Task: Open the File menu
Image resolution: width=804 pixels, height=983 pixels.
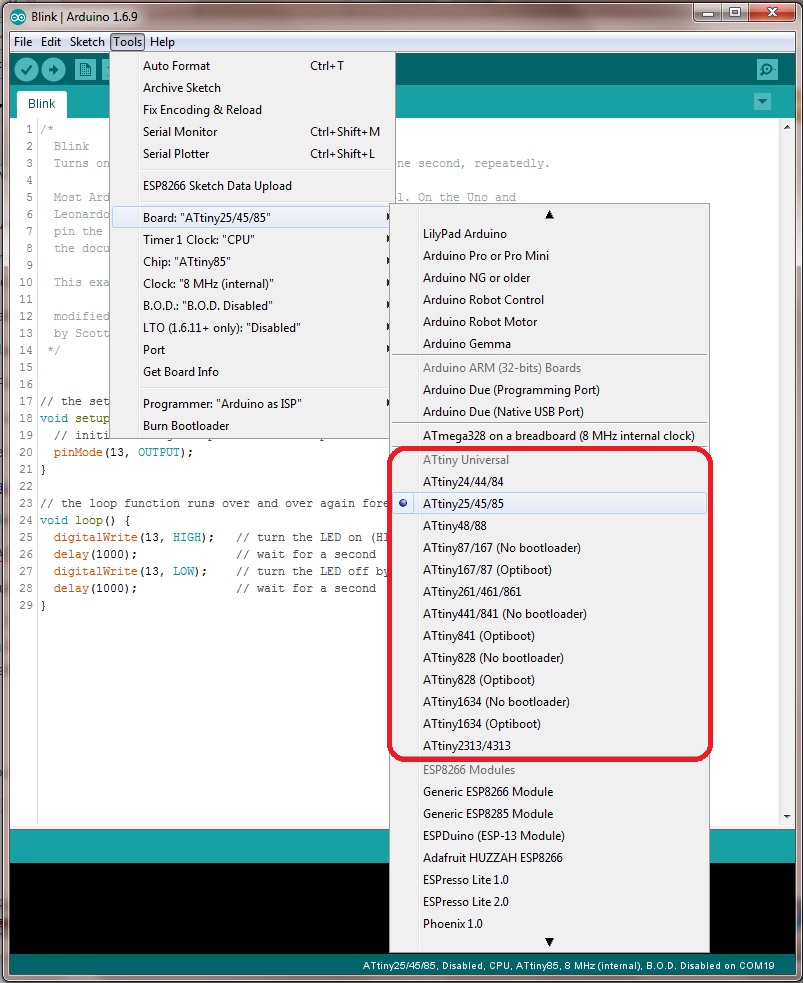Action: click(23, 42)
